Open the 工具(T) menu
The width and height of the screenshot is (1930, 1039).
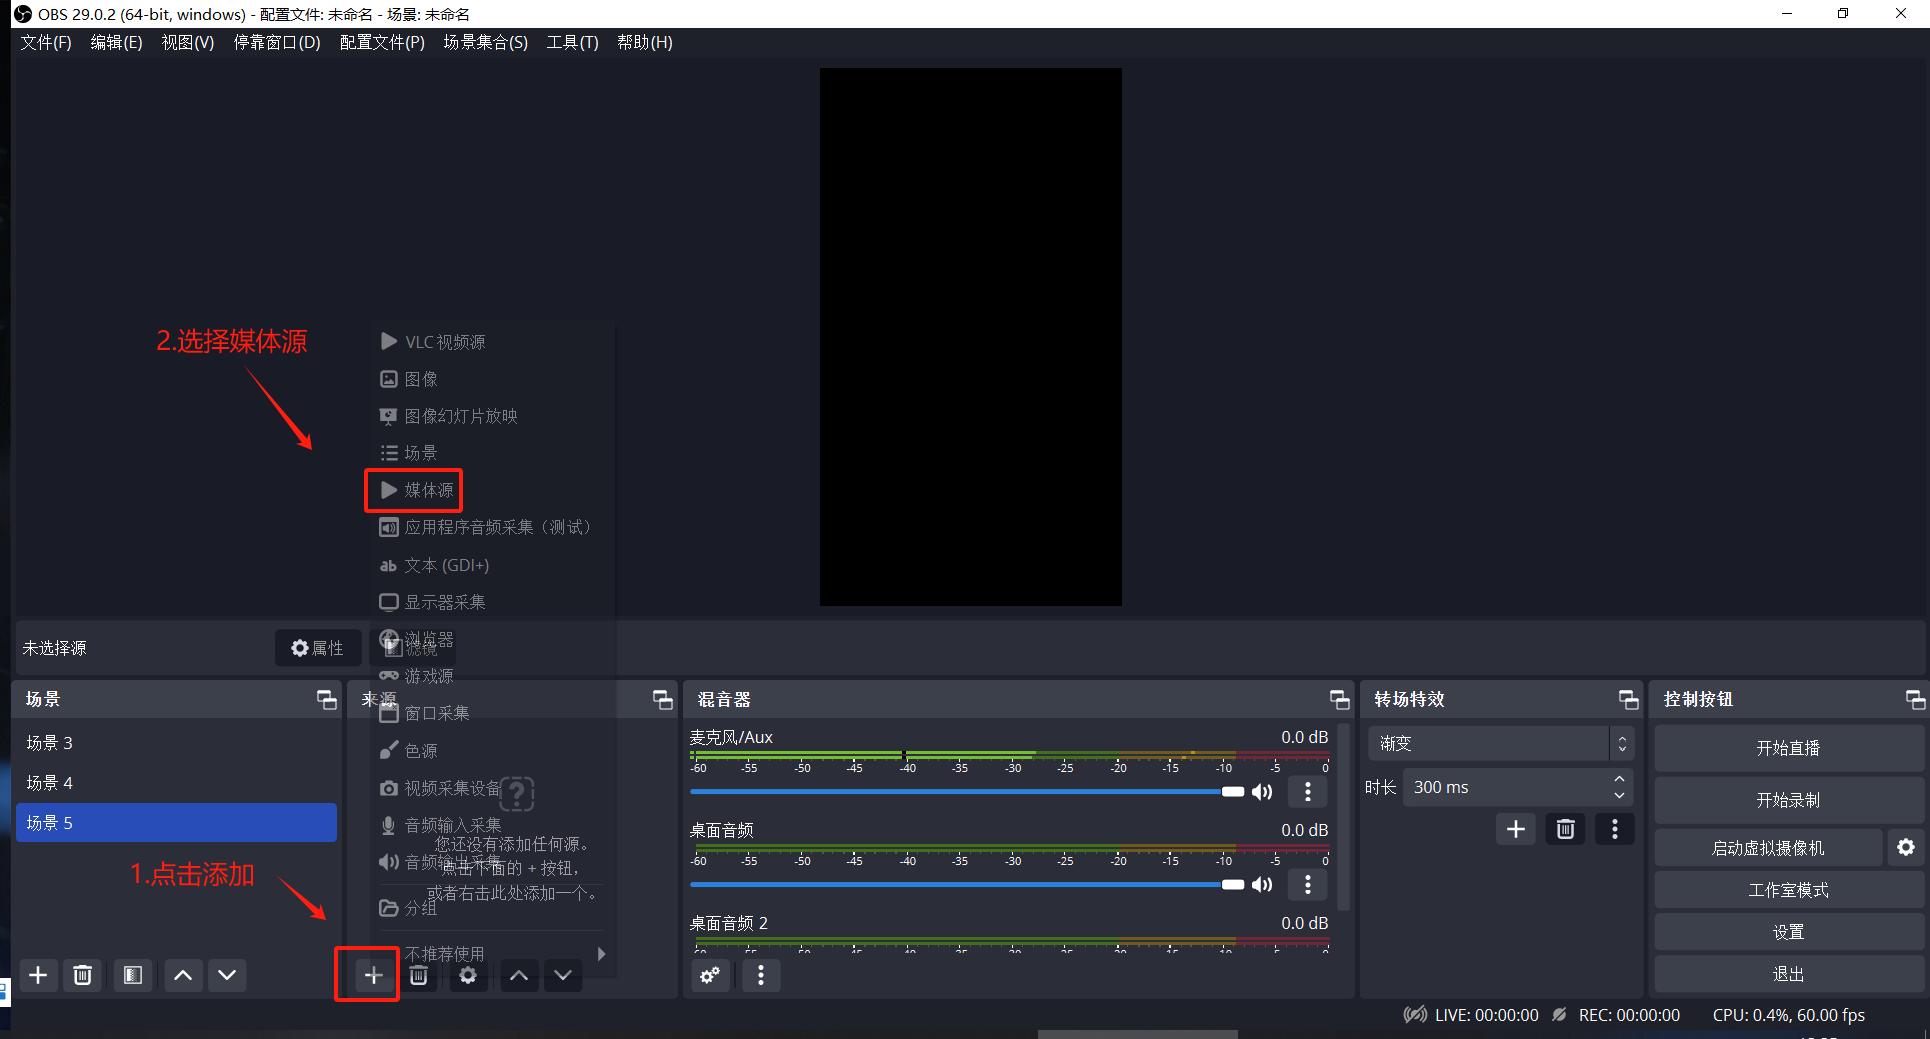(572, 42)
